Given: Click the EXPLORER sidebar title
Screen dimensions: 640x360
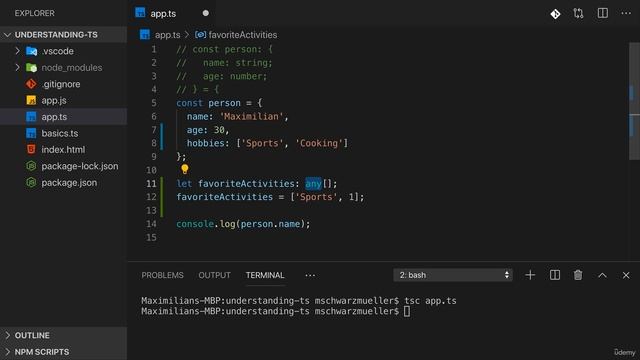Looking at the screenshot, I should pos(35,13).
